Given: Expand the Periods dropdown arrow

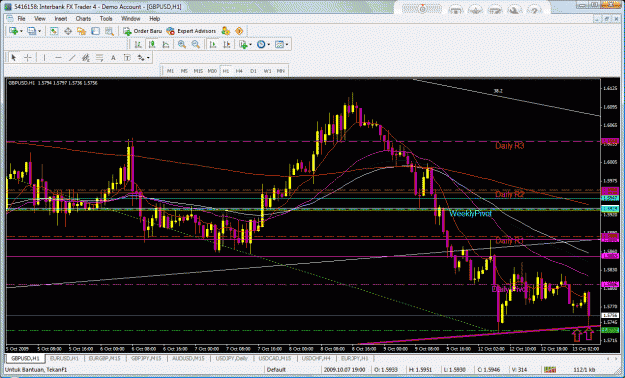Looking at the screenshot, I should [269, 45].
